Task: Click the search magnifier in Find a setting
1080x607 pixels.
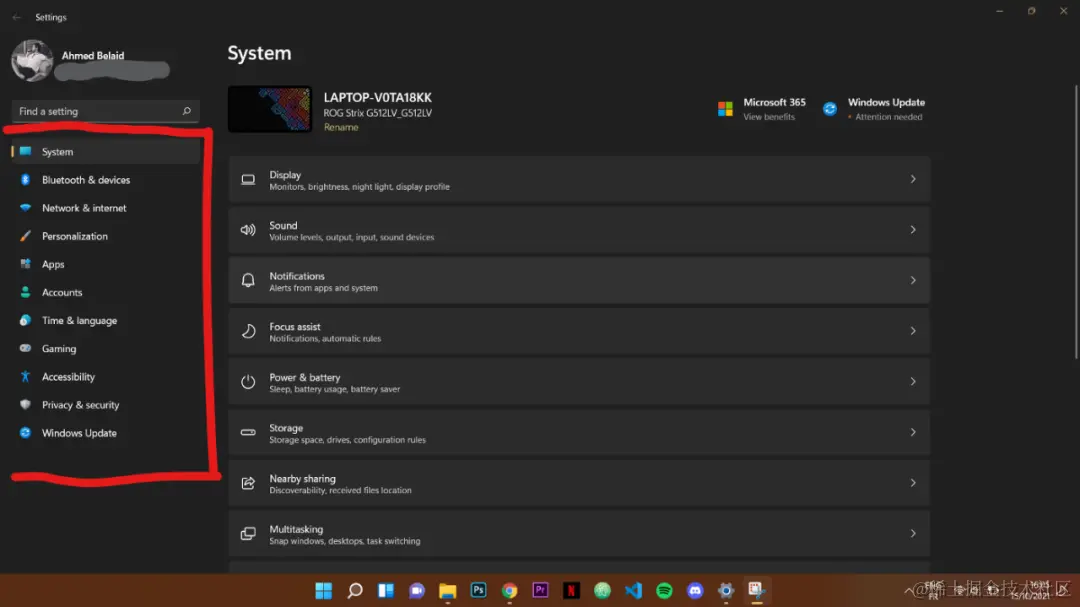Action: coord(187,111)
